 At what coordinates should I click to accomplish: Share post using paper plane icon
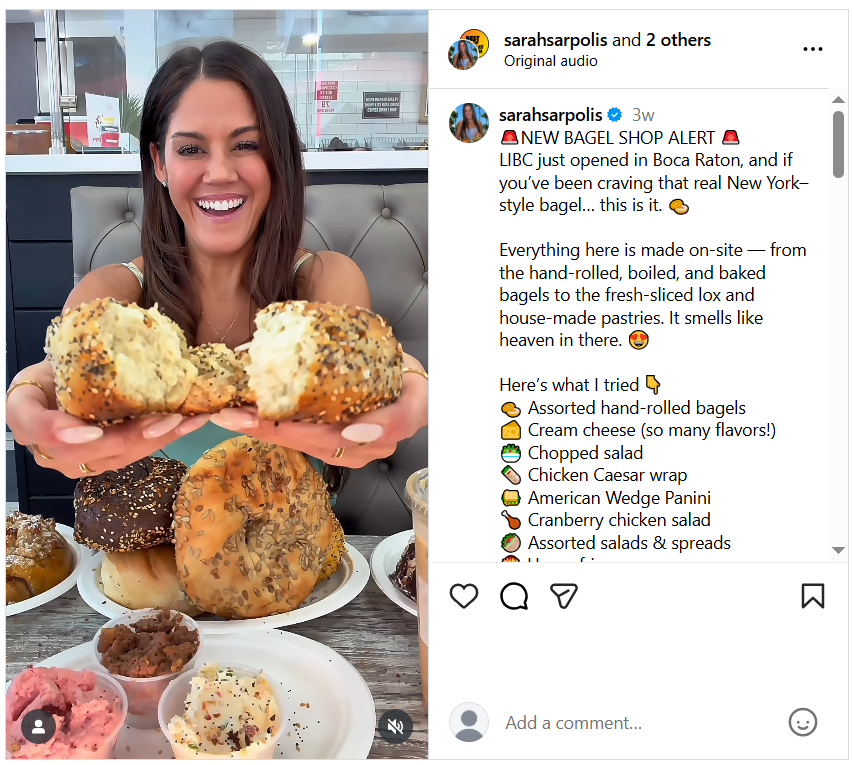coord(564,596)
